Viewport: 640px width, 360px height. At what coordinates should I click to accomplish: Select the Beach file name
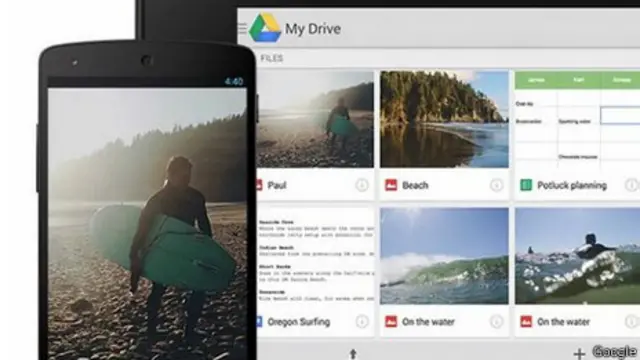tap(415, 185)
